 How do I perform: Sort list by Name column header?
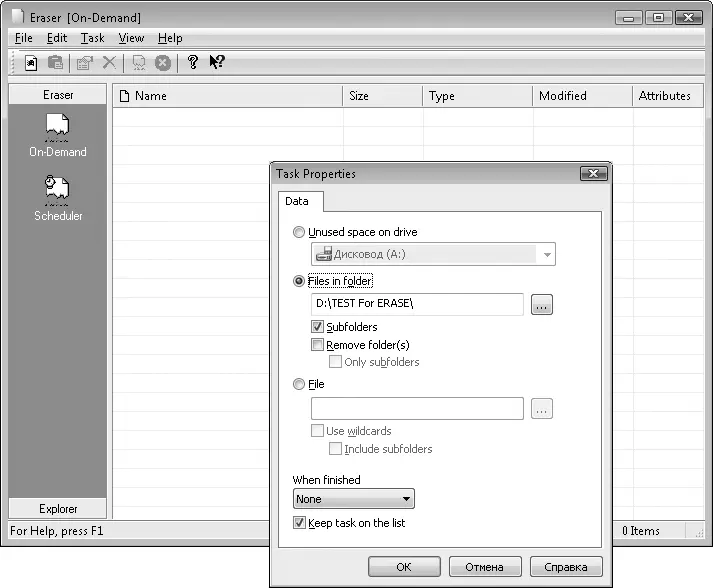pyautogui.click(x=227, y=96)
